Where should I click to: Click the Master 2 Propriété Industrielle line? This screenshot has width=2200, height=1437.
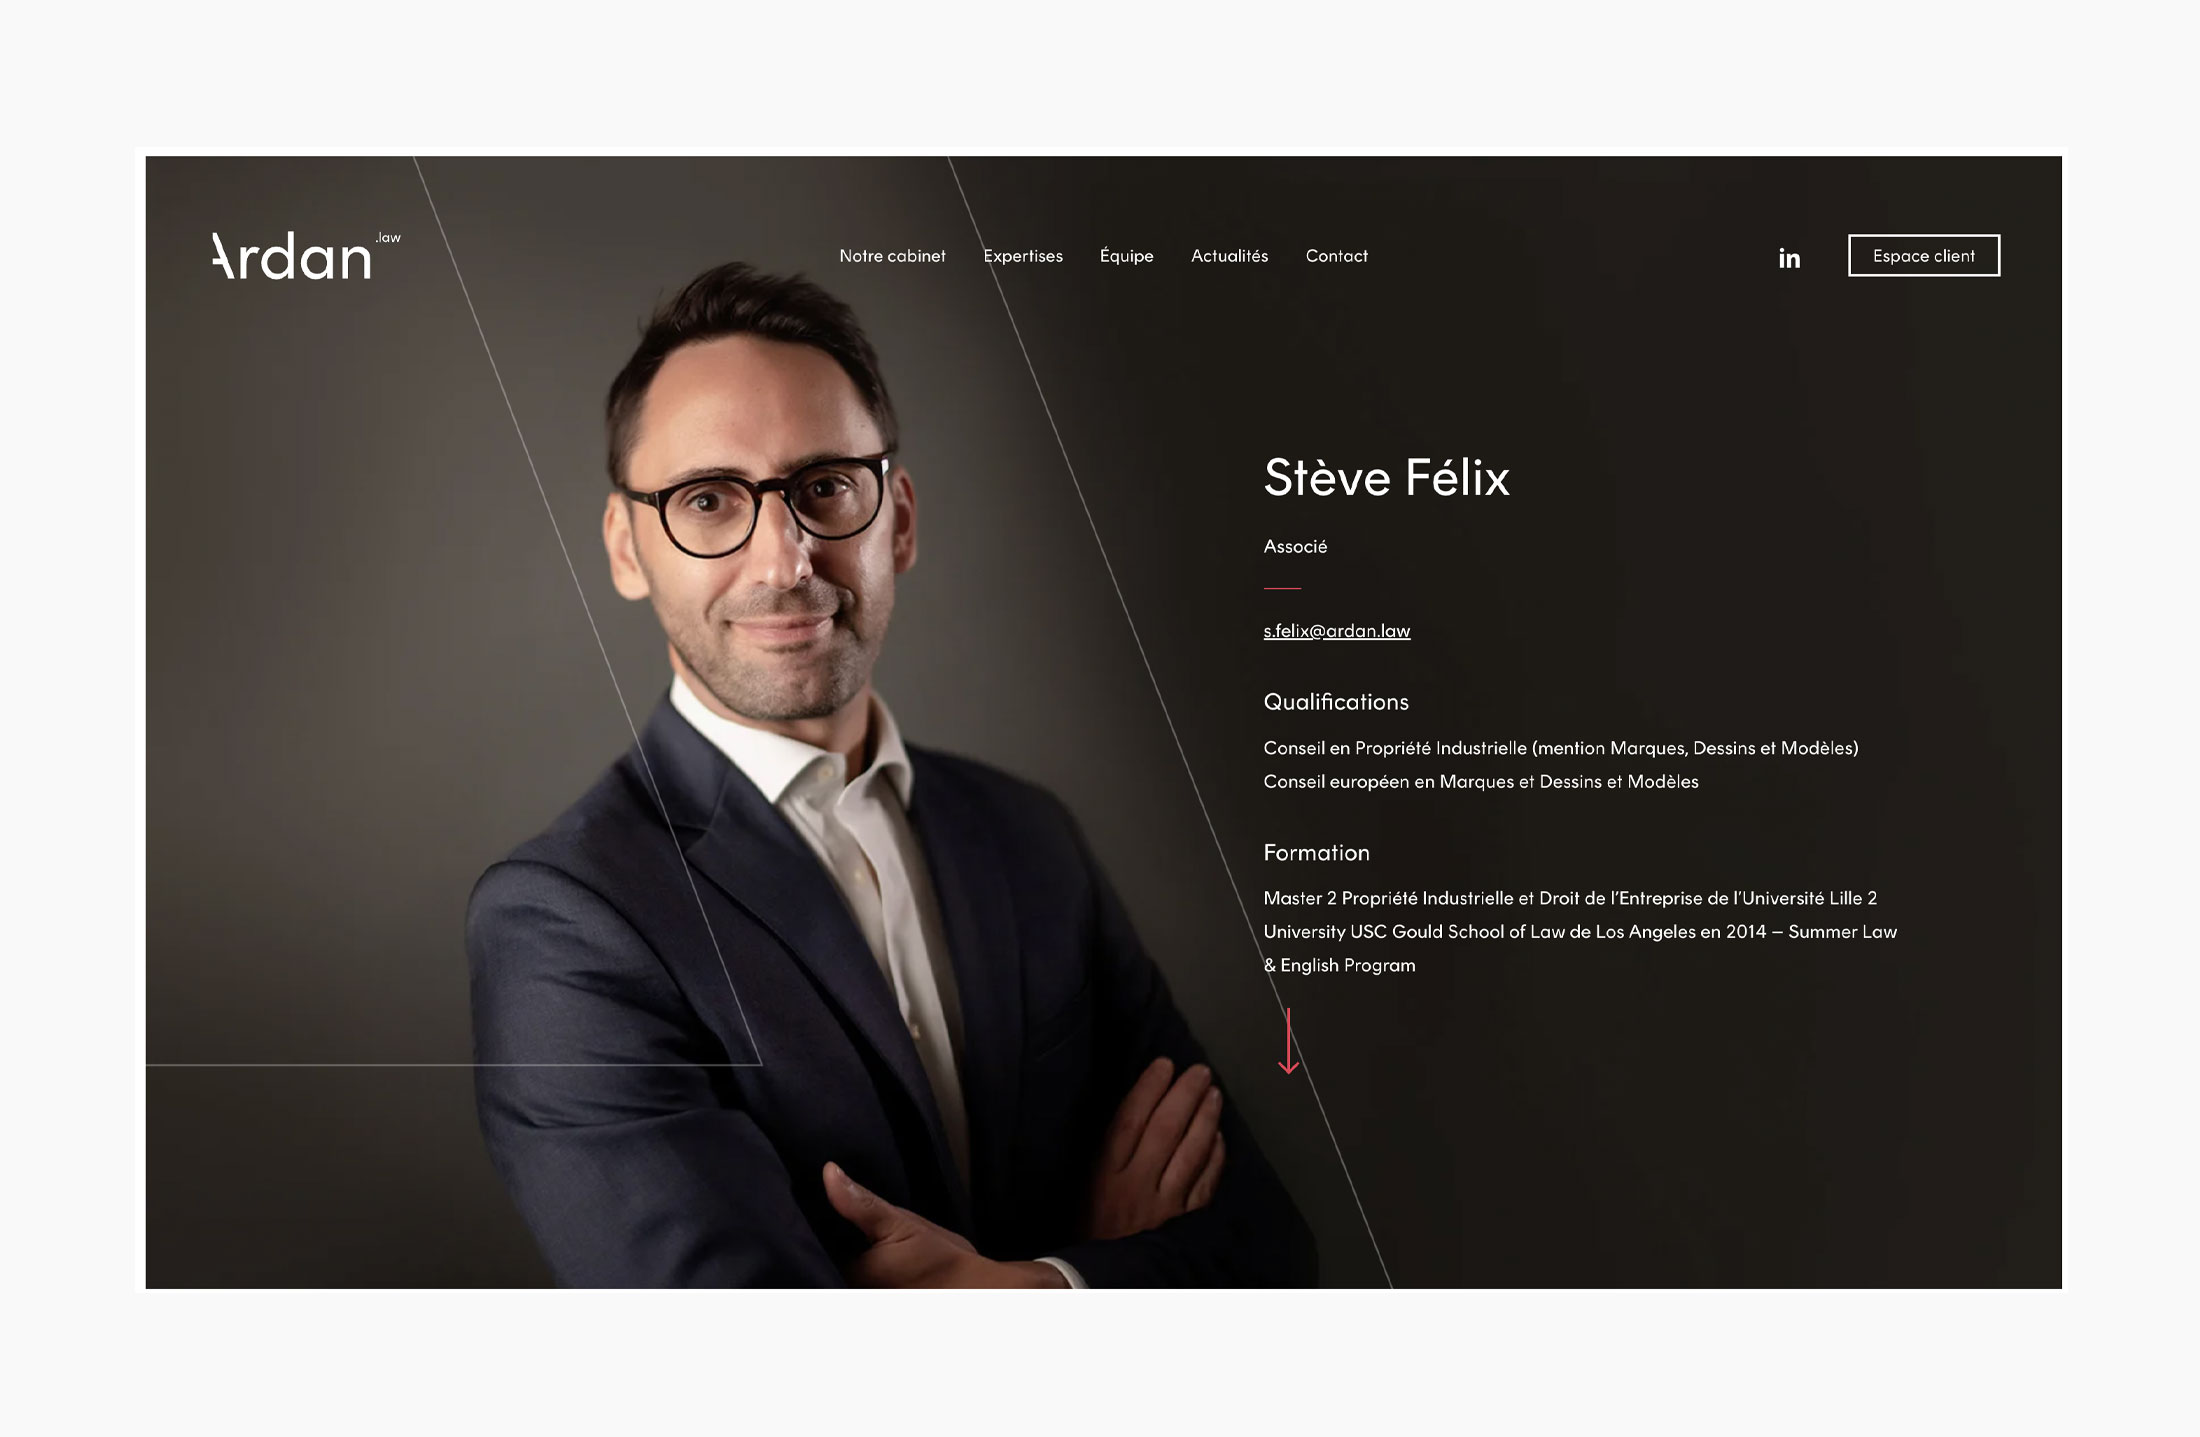1570,898
